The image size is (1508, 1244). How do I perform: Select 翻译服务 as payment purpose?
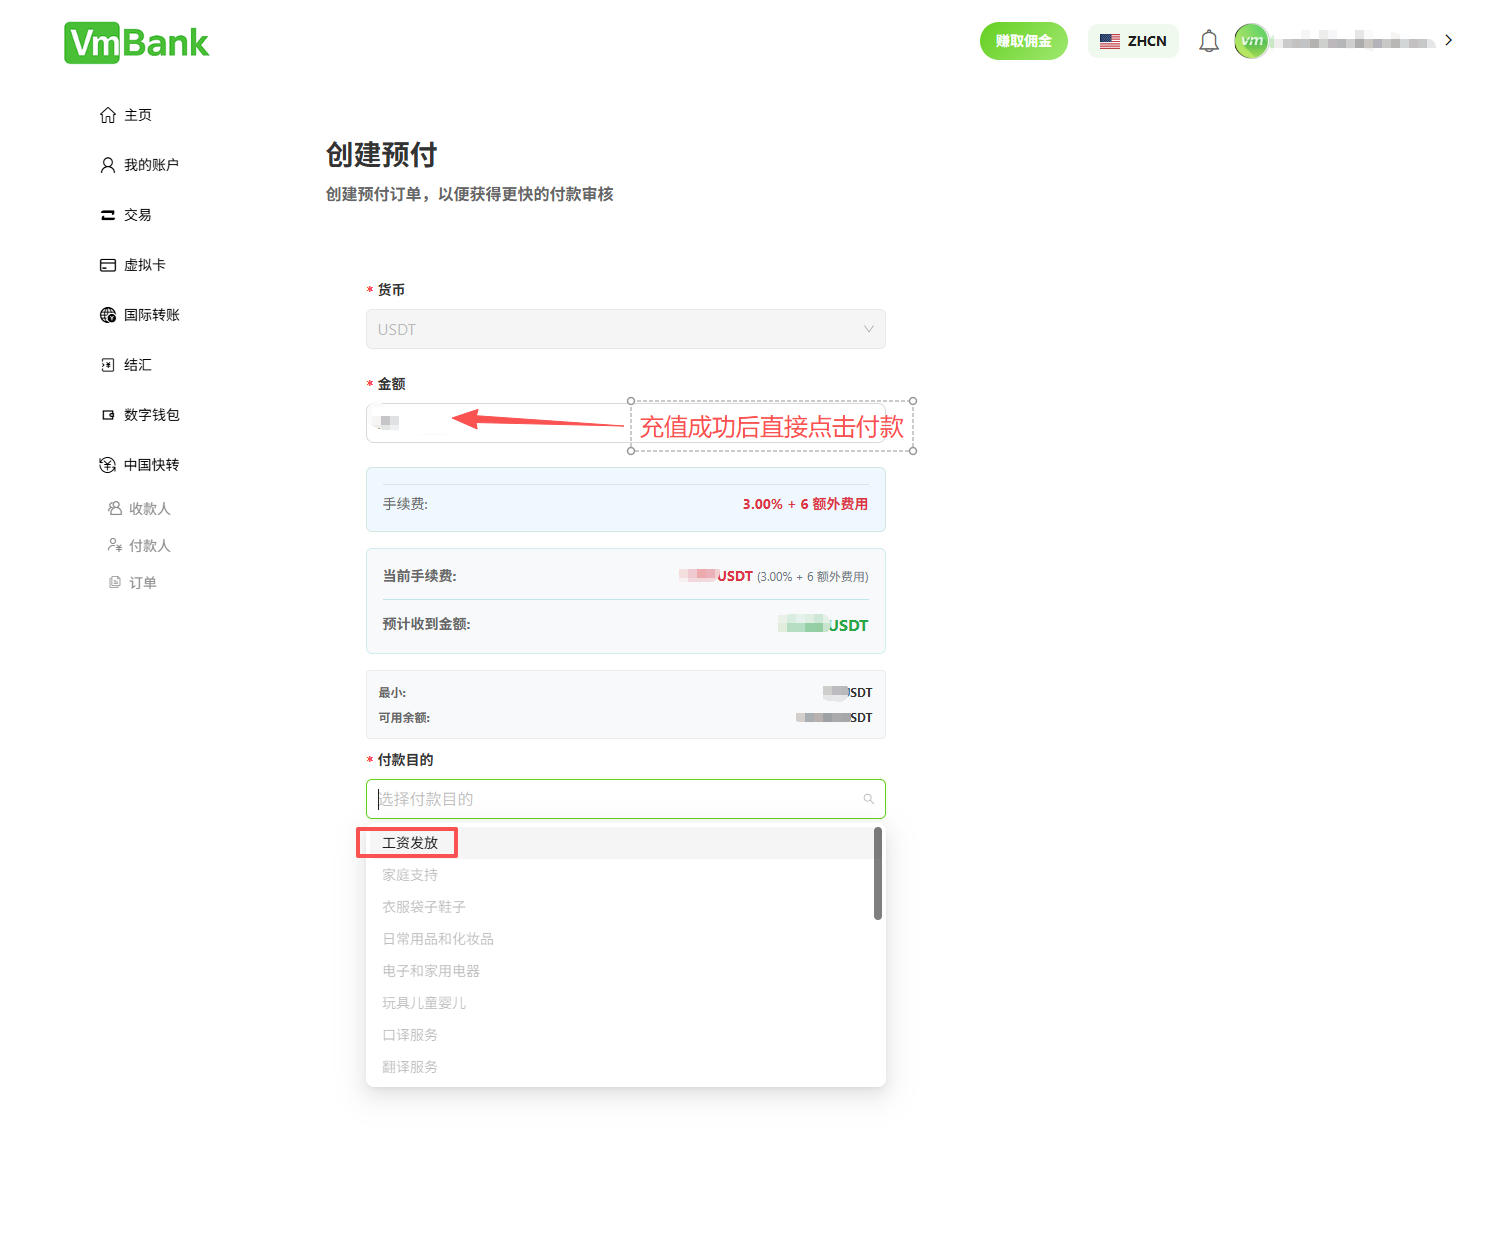pos(408,1066)
